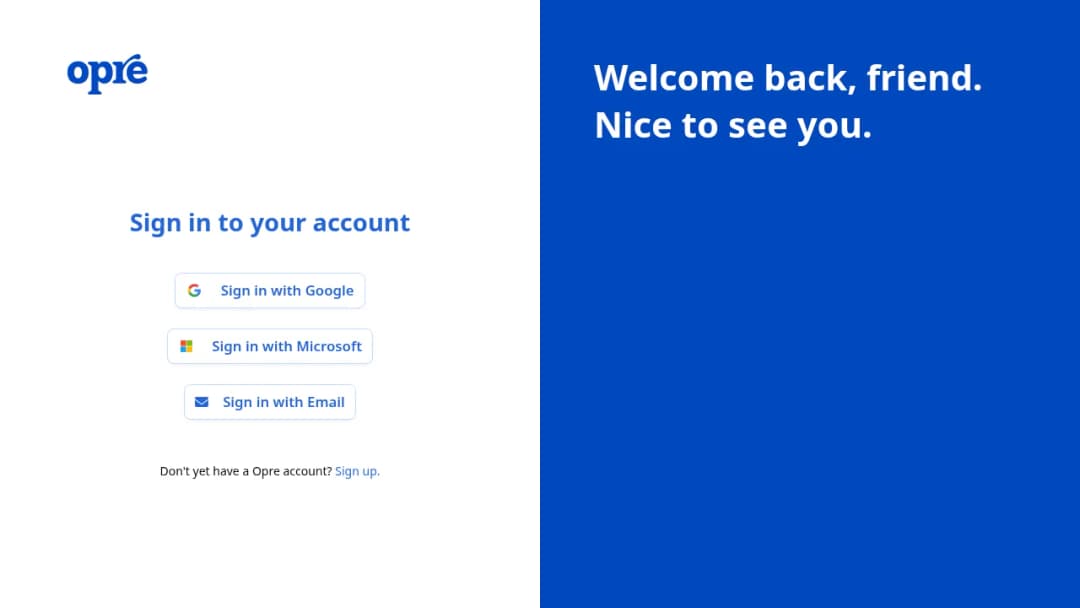
Task: Click the word 'account' in the heading
Action: [361, 223]
